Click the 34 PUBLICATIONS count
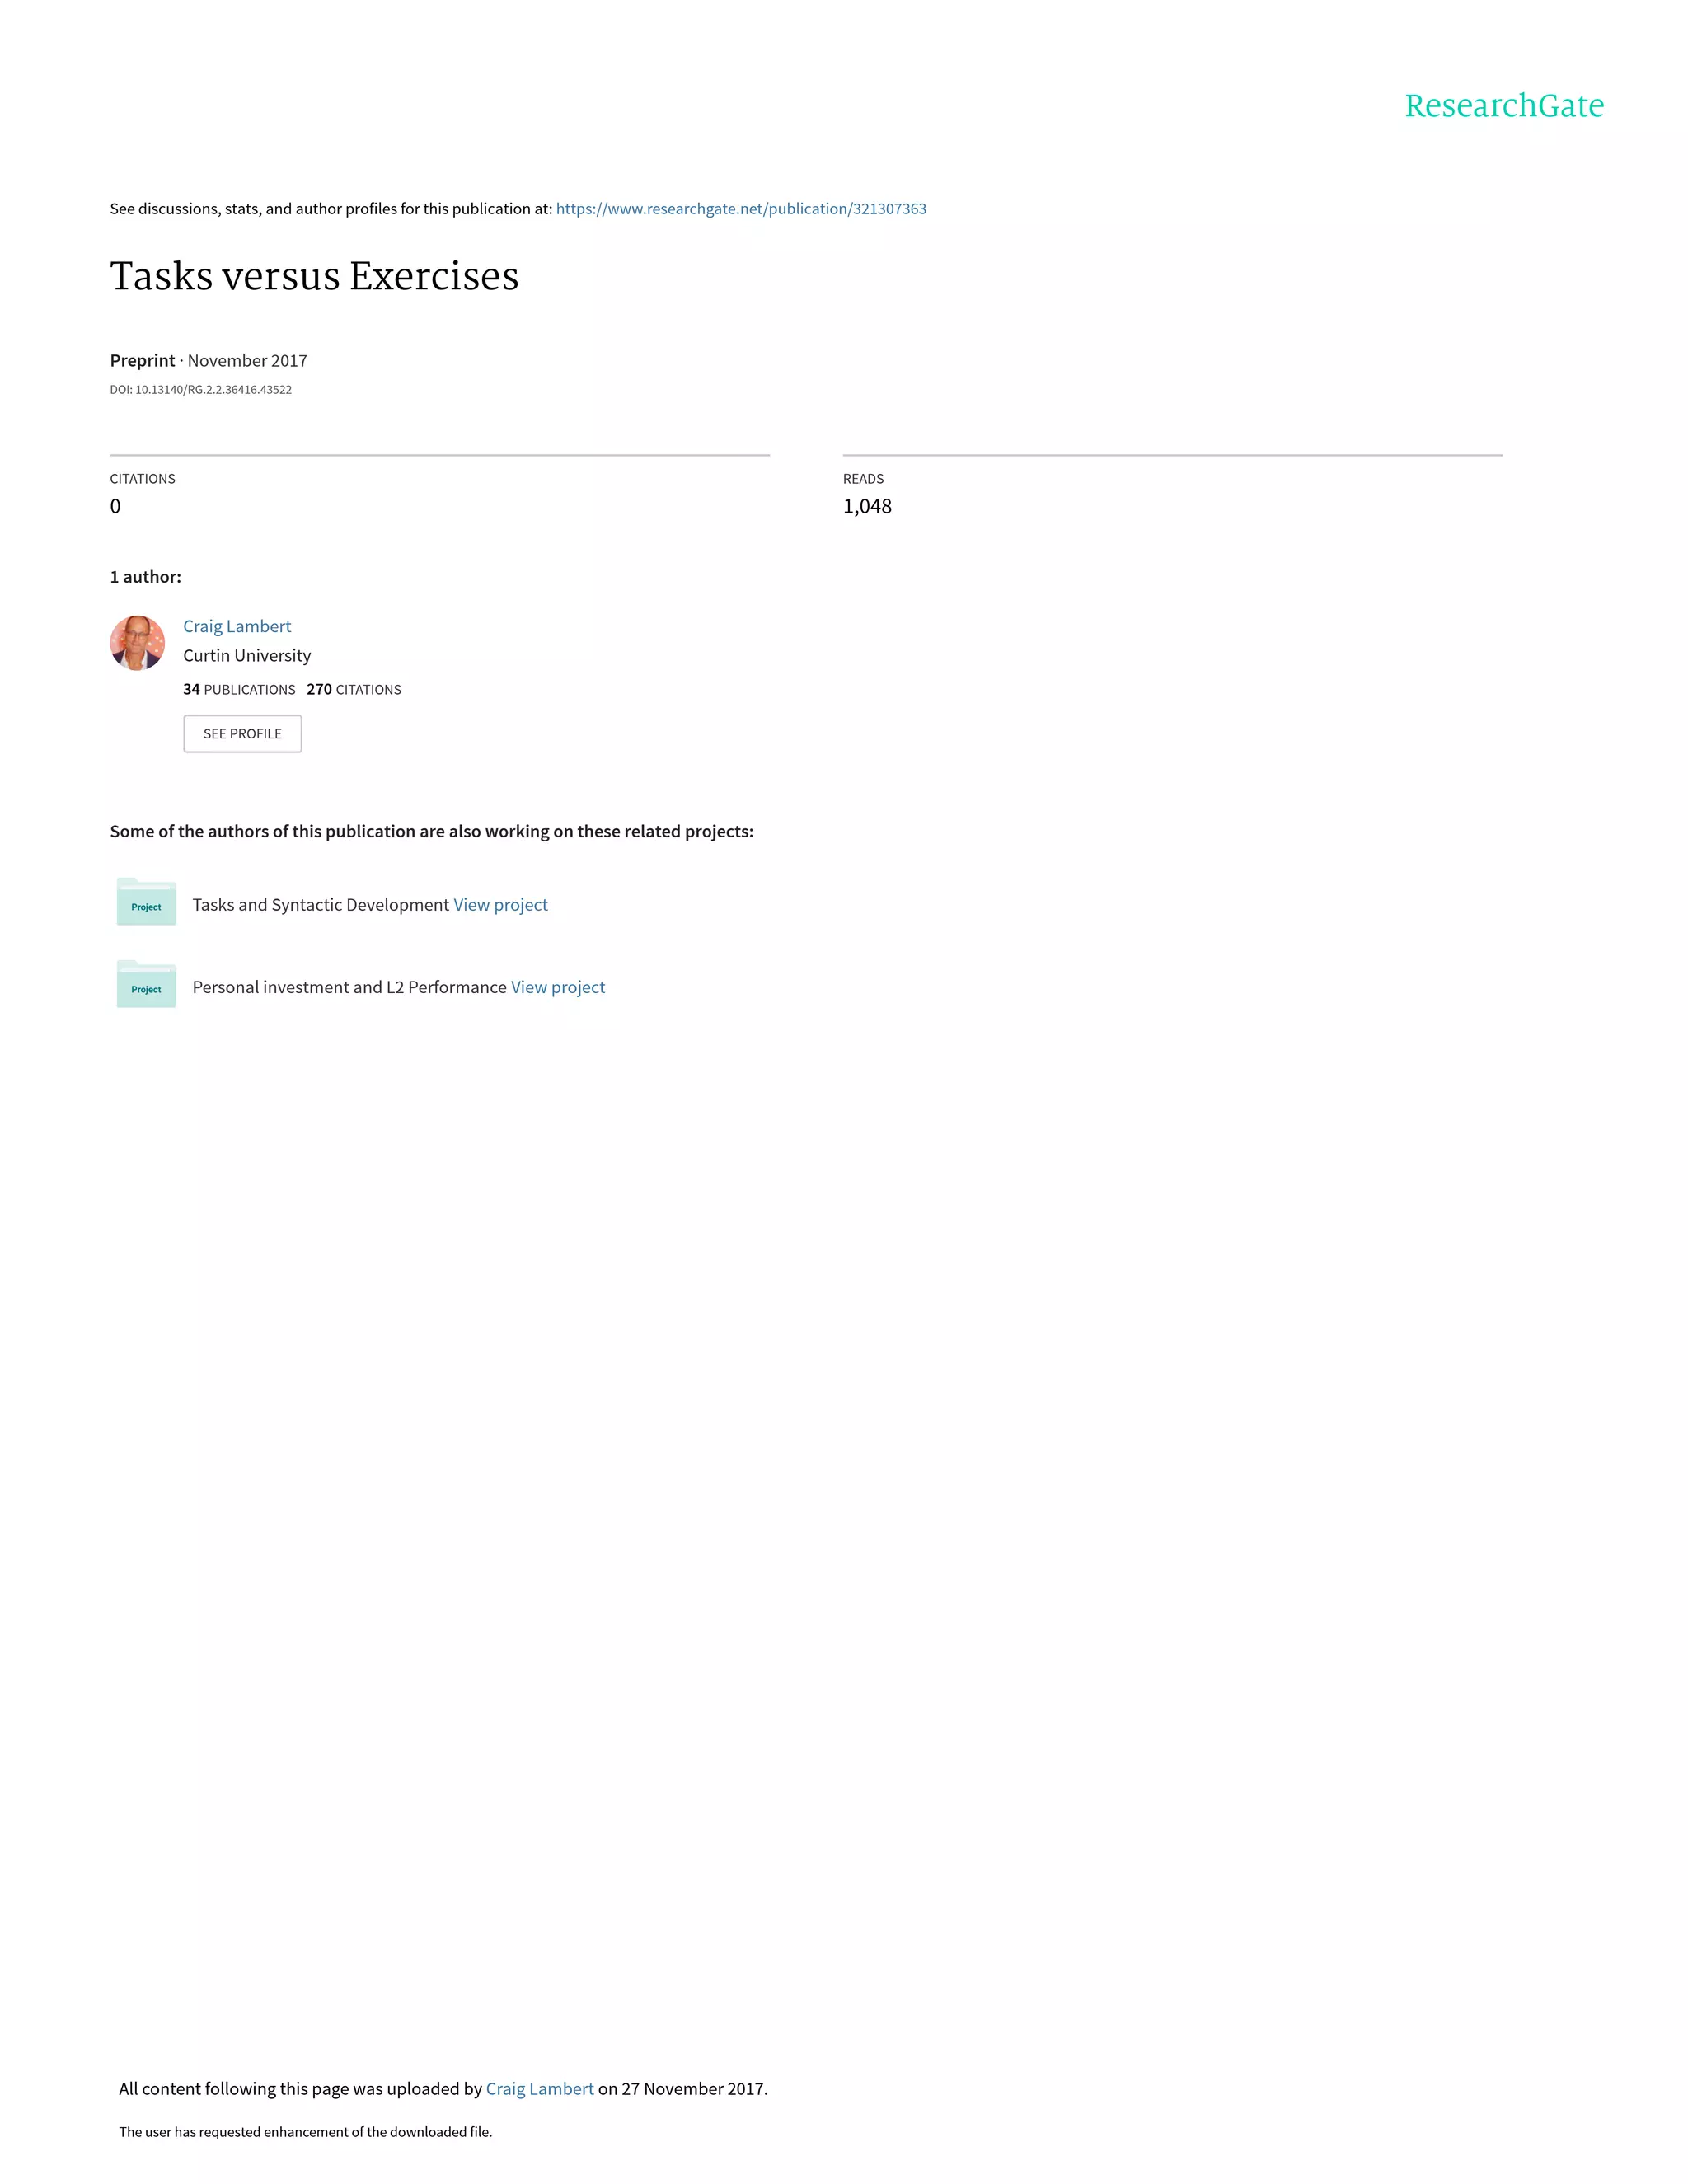1688x2184 pixels. pyautogui.click(x=239, y=690)
